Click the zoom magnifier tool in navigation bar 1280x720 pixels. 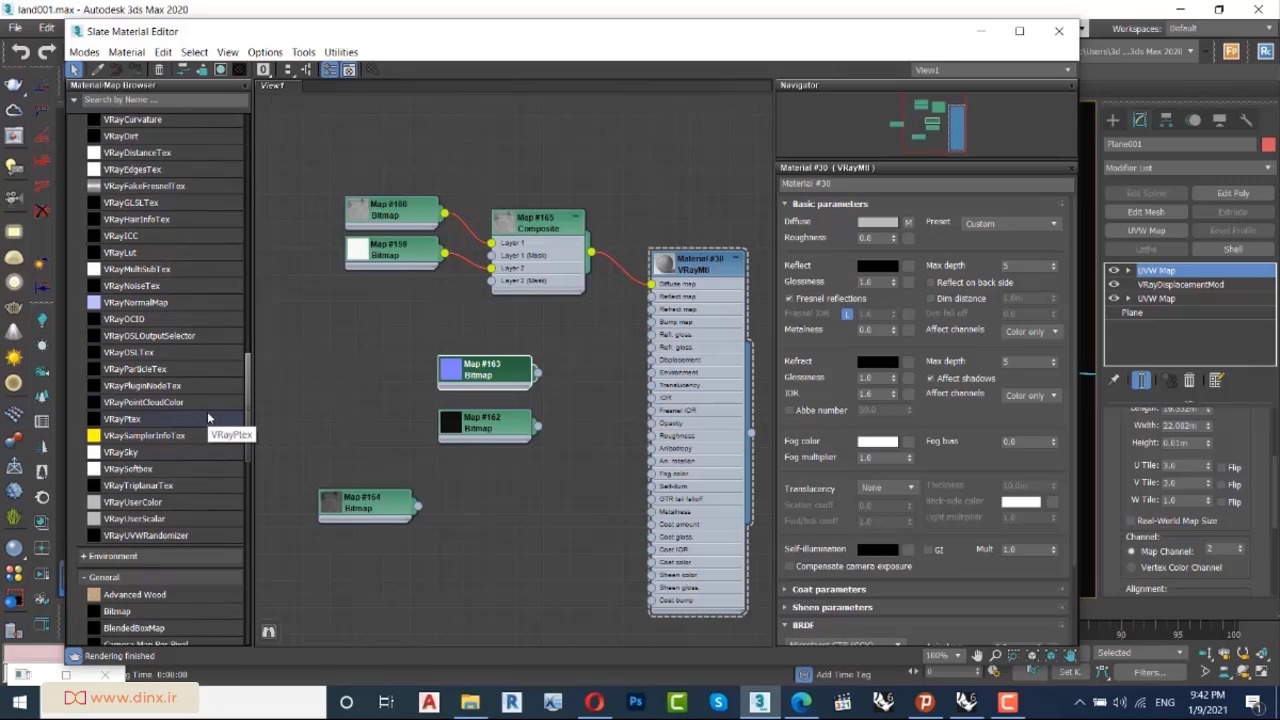click(x=995, y=656)
